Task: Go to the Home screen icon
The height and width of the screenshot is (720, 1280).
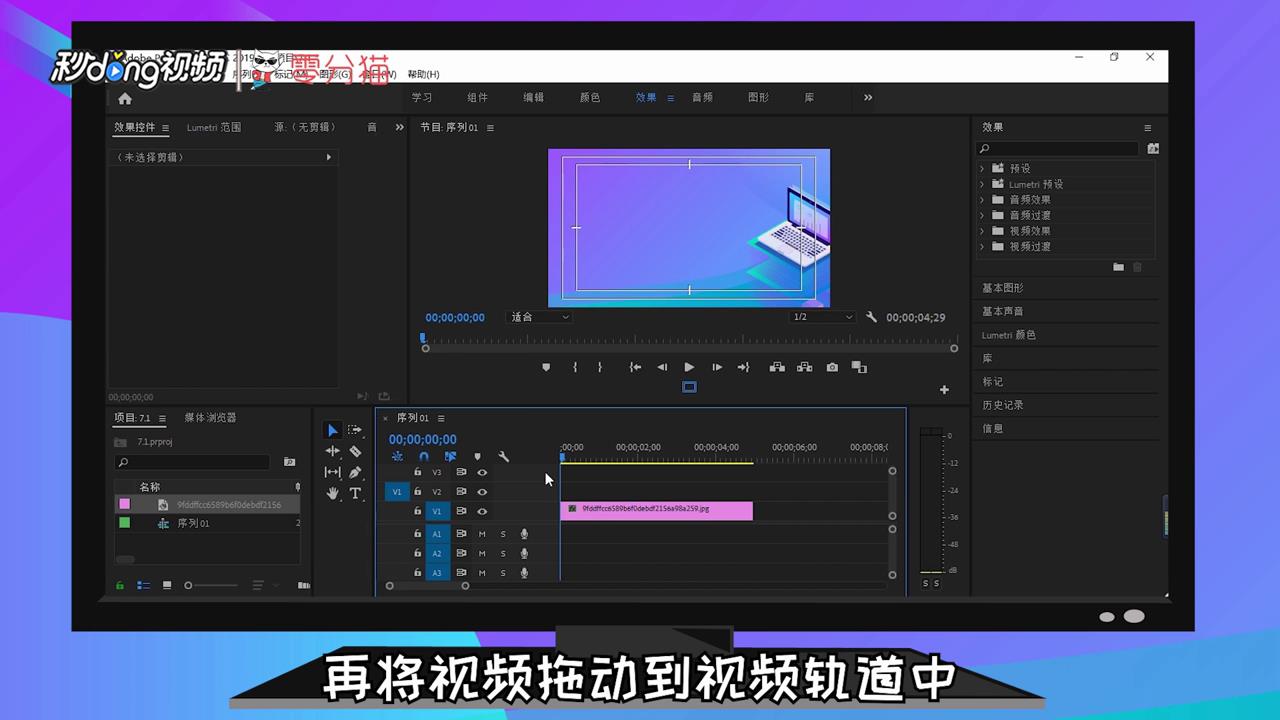Action: tap(125, 98)
